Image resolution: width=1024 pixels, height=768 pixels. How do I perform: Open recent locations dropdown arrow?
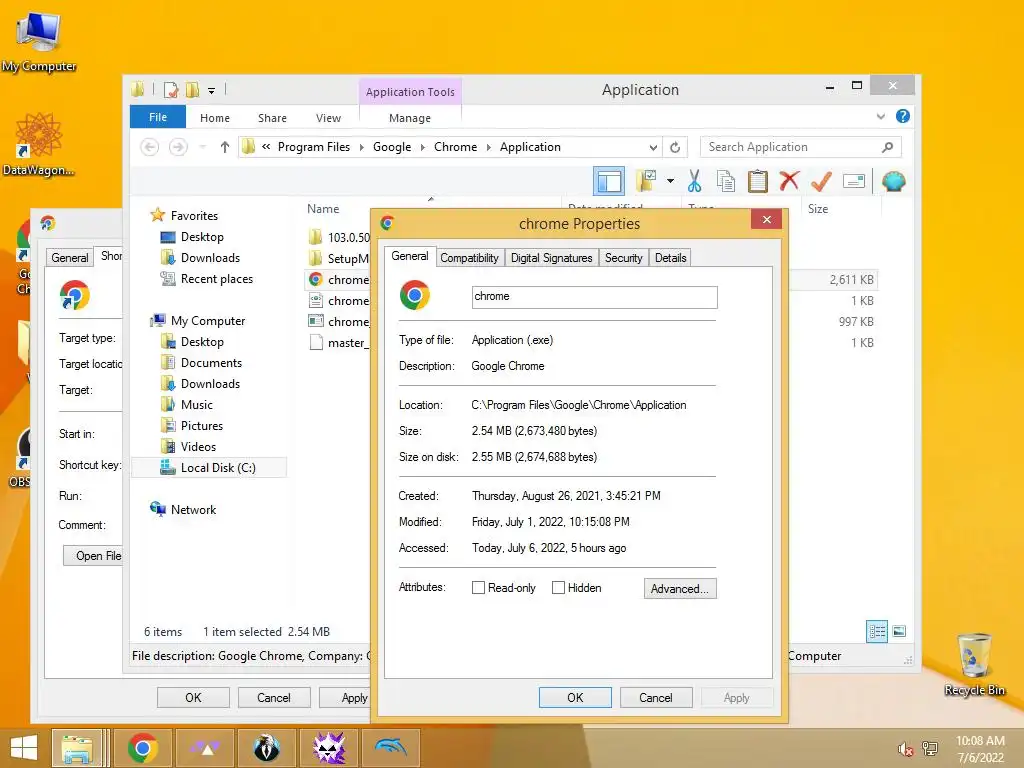click(x=203, y=147)
